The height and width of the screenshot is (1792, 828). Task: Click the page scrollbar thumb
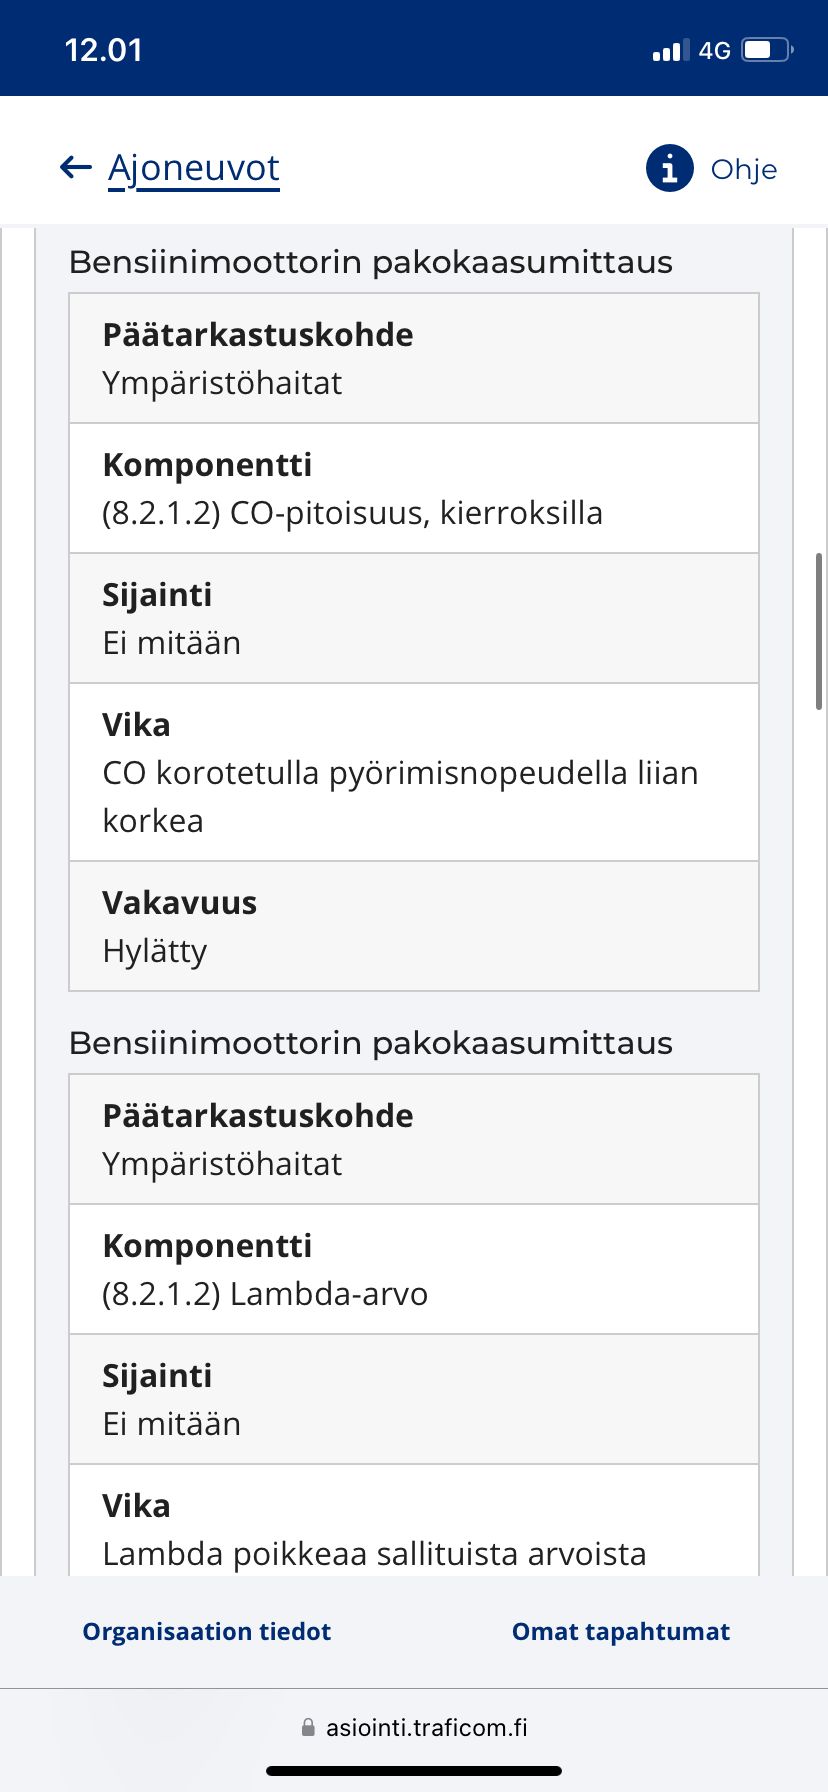tap(819, 631)
